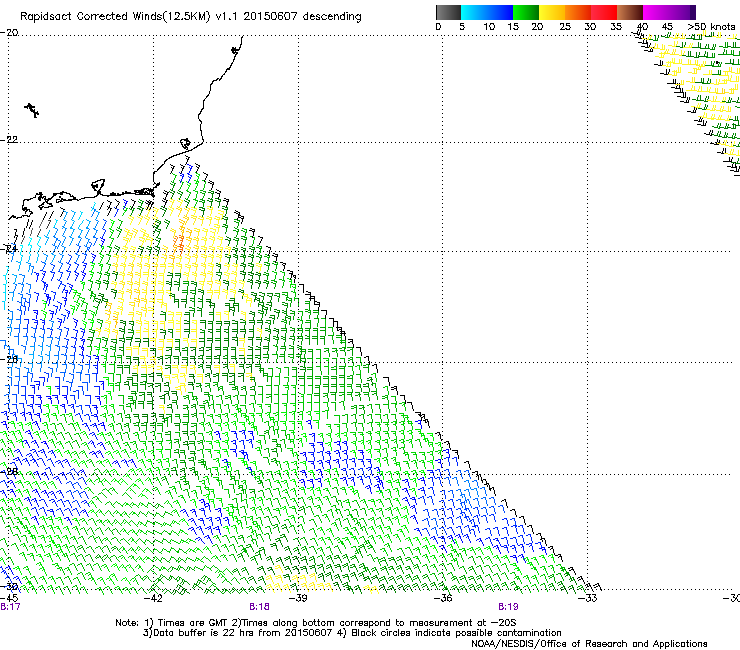The height and width of the screenshot is (650, 740).
Task: Click the gray 0-5 knots legend swatch
Action: point(448,12)
